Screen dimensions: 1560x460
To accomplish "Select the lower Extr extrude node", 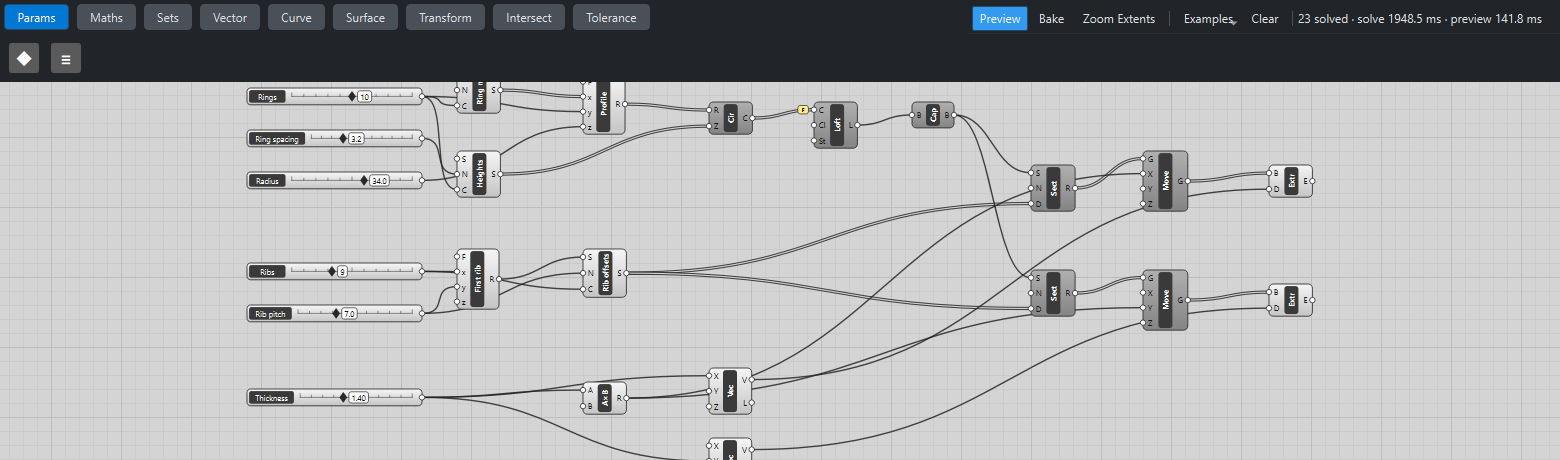I will tap(1291, 299).
